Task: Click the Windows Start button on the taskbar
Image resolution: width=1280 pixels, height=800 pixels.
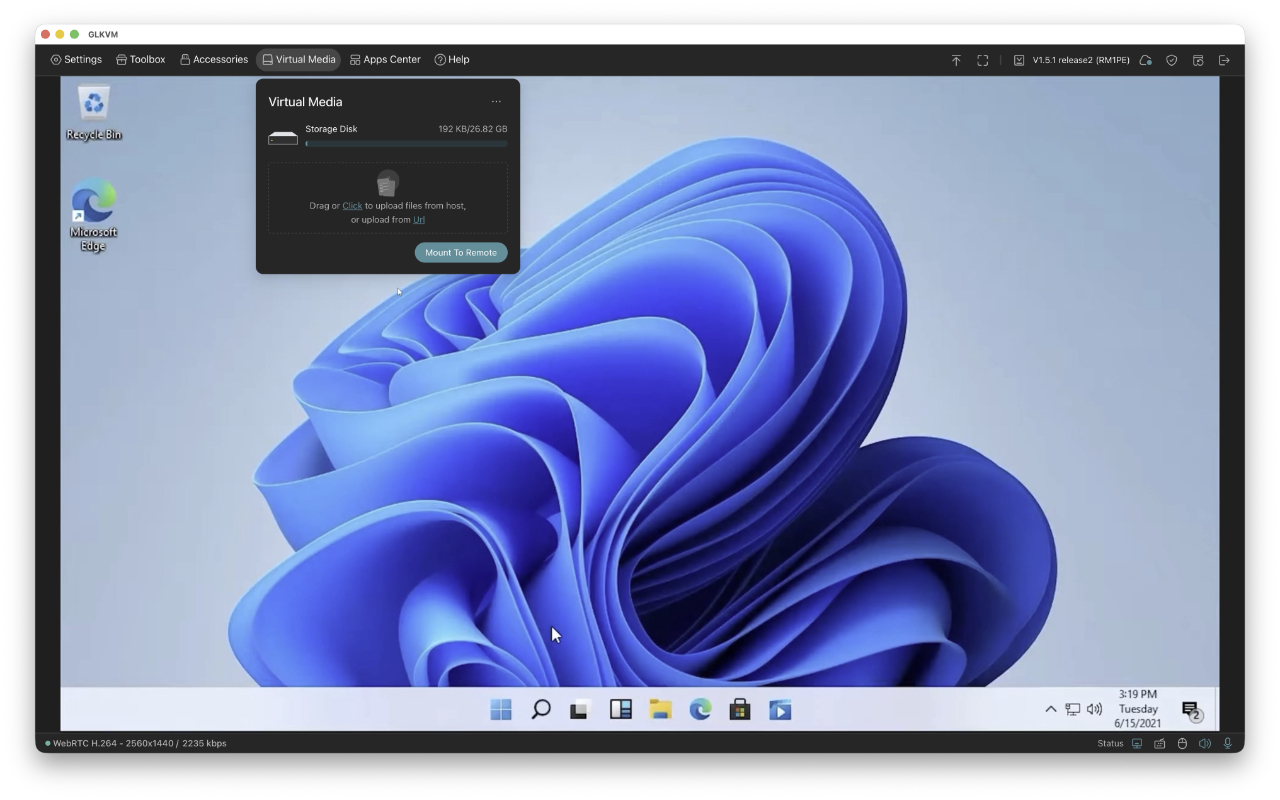Action: pyautogui.click(x=501, y=710)
